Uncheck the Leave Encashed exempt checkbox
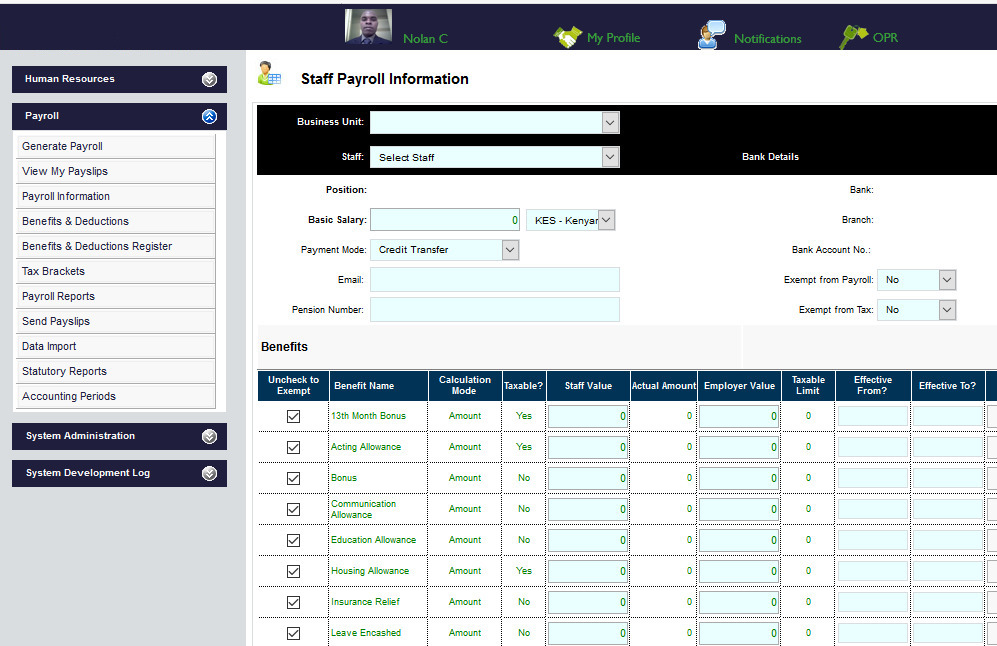 [293, 633]
